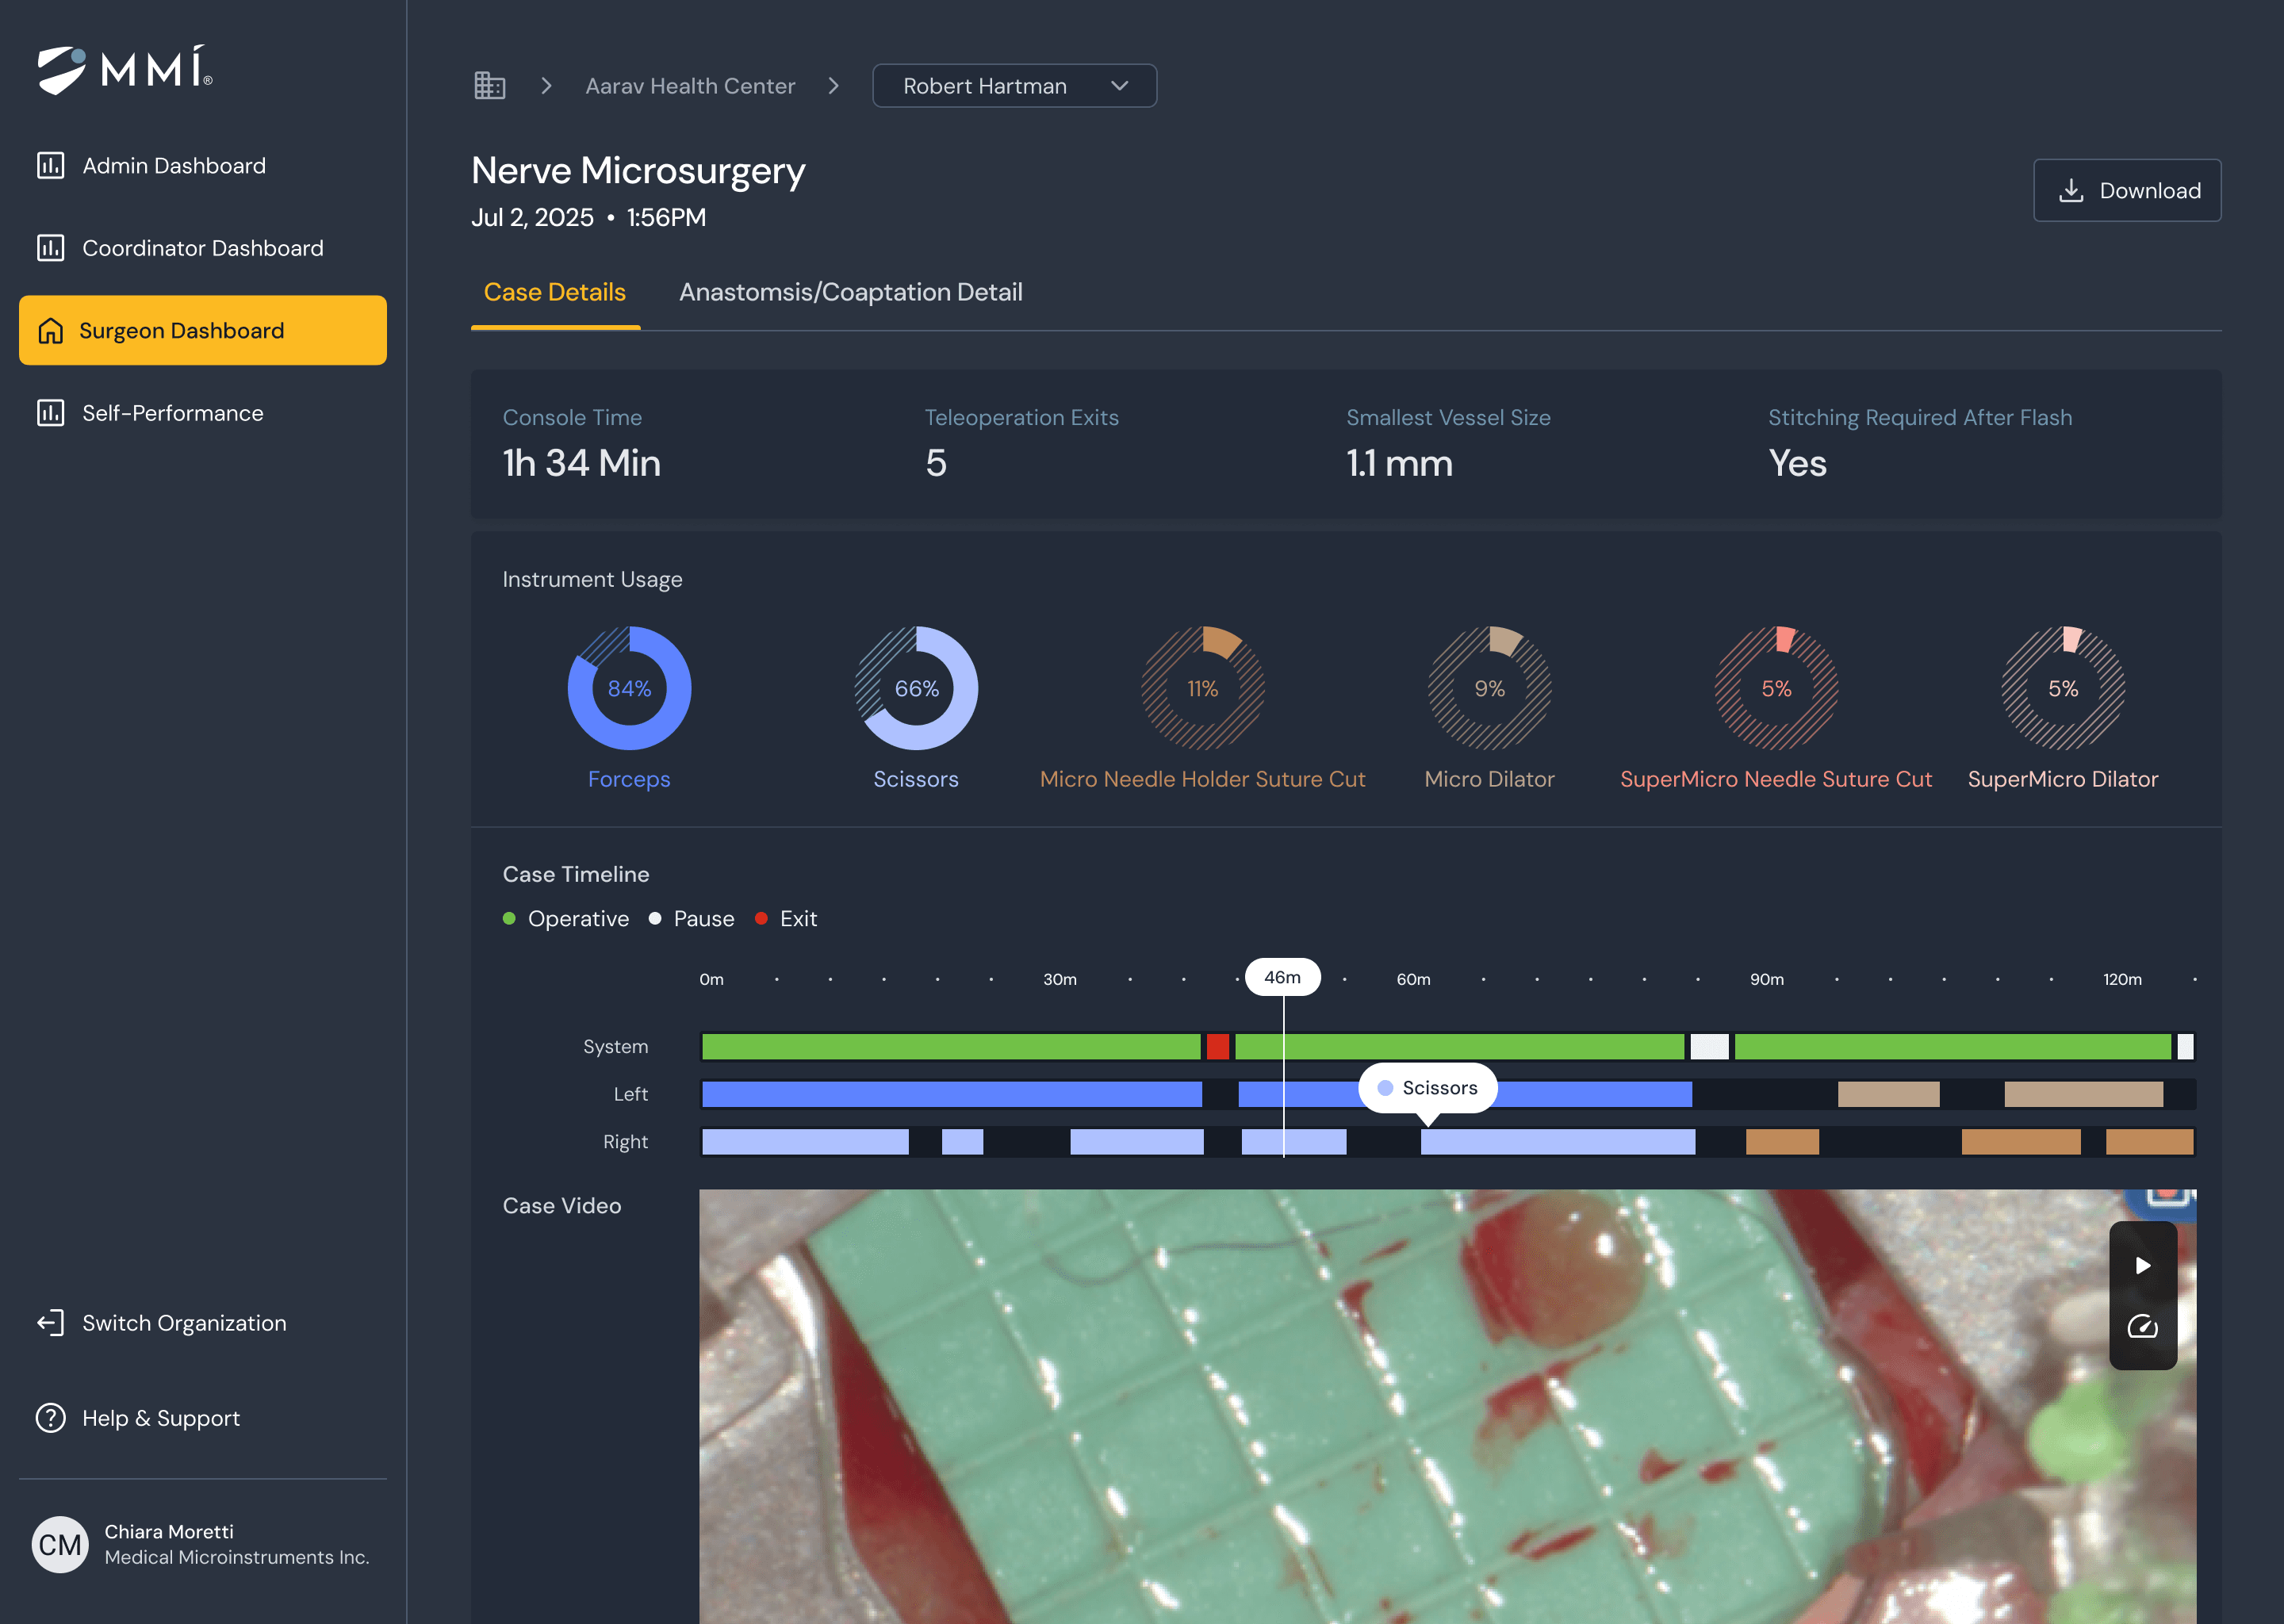Open Help & Support
This screenshot has height=1624, width=2284.
160,1418
